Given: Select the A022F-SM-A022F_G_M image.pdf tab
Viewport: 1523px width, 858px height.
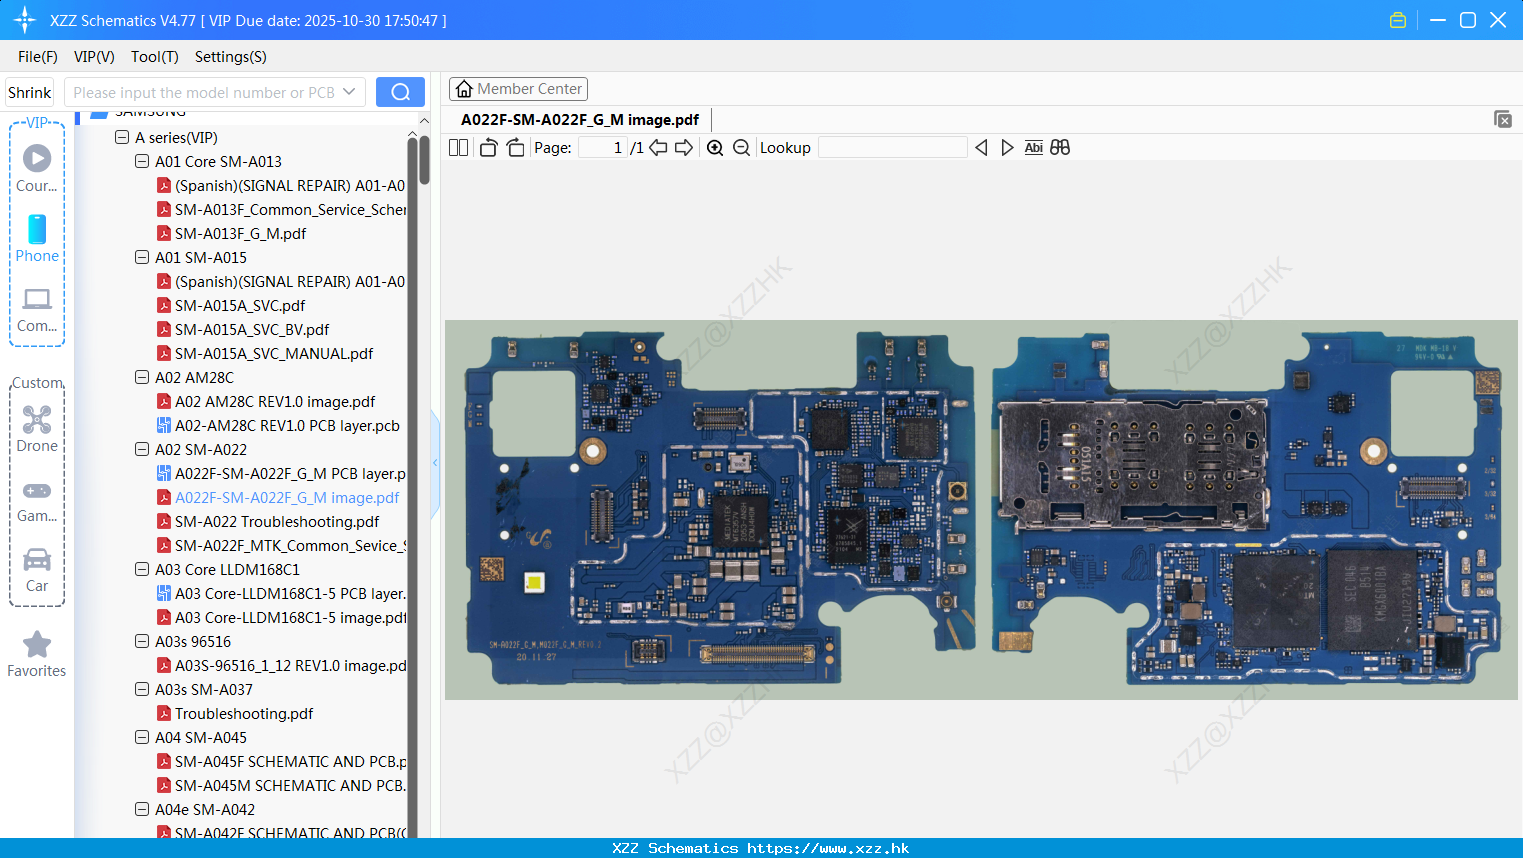Looking at the screenshot, I should (x=580, y=119).
